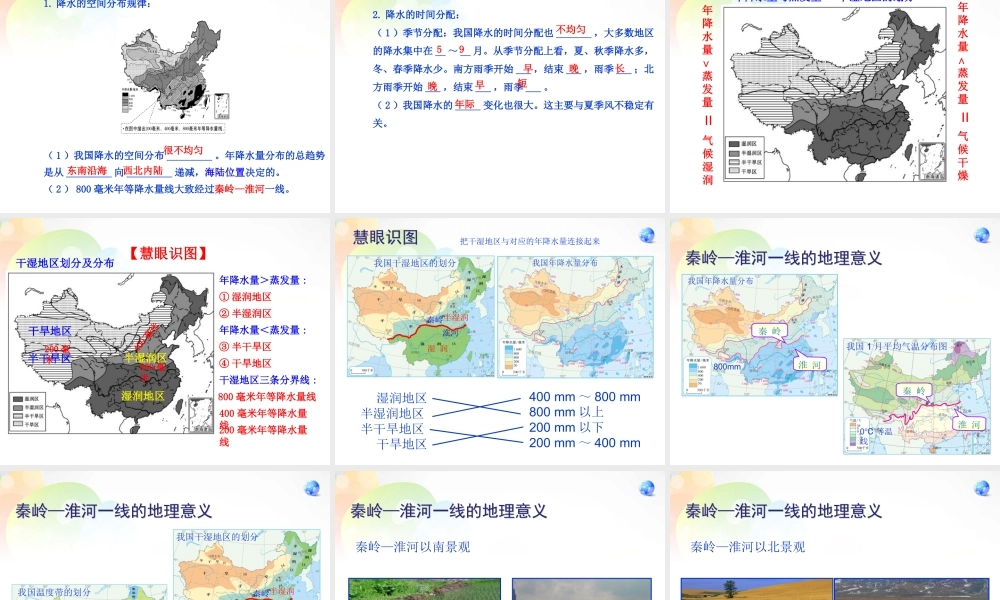Image resolution: width=1000 pixels, height=600 pixels.
Task: Select the 我国年降水量分布 map with 800mm label
Action: [759, 335]
